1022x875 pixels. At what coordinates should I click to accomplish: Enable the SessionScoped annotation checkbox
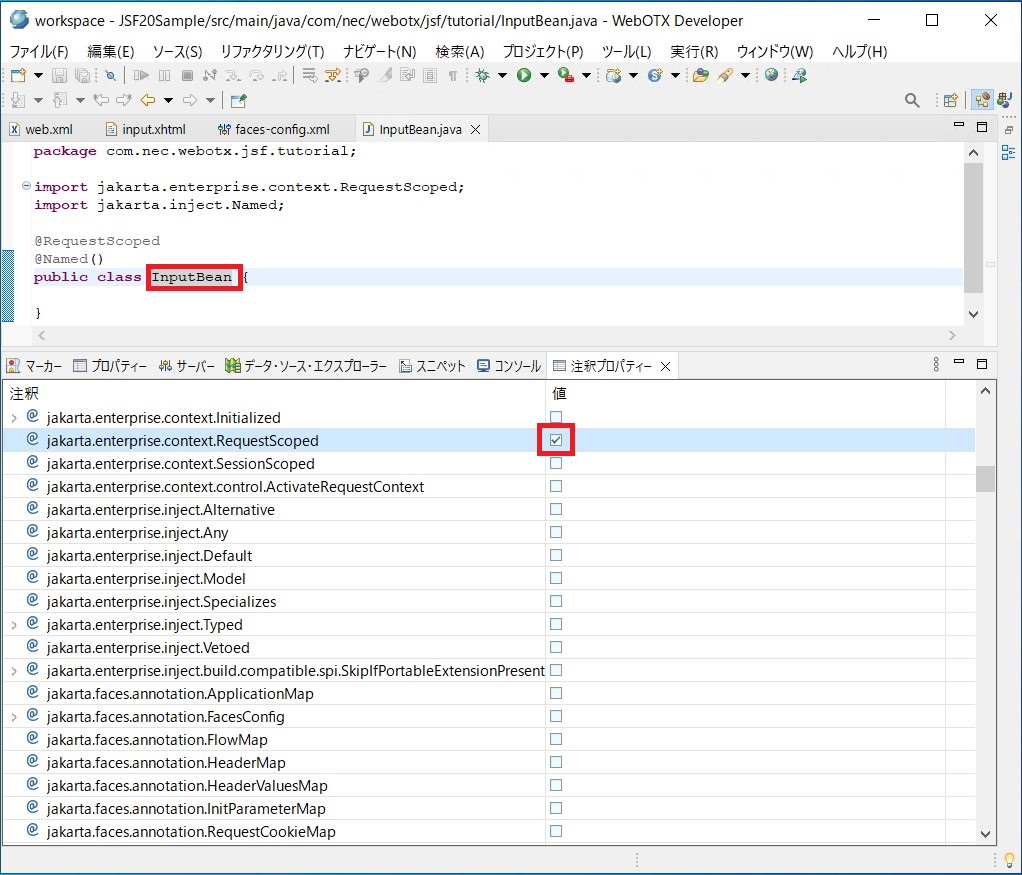(x=556, y=463)
